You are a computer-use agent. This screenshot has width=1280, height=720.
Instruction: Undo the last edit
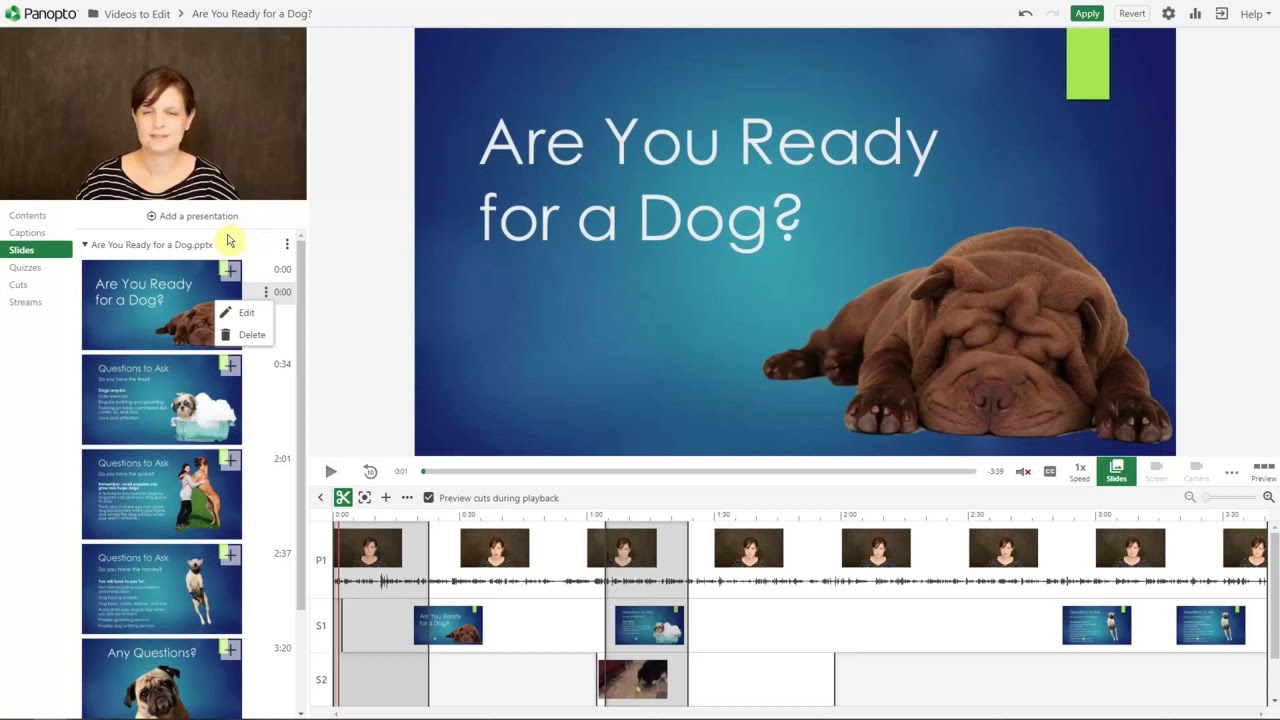(1025, 14)
